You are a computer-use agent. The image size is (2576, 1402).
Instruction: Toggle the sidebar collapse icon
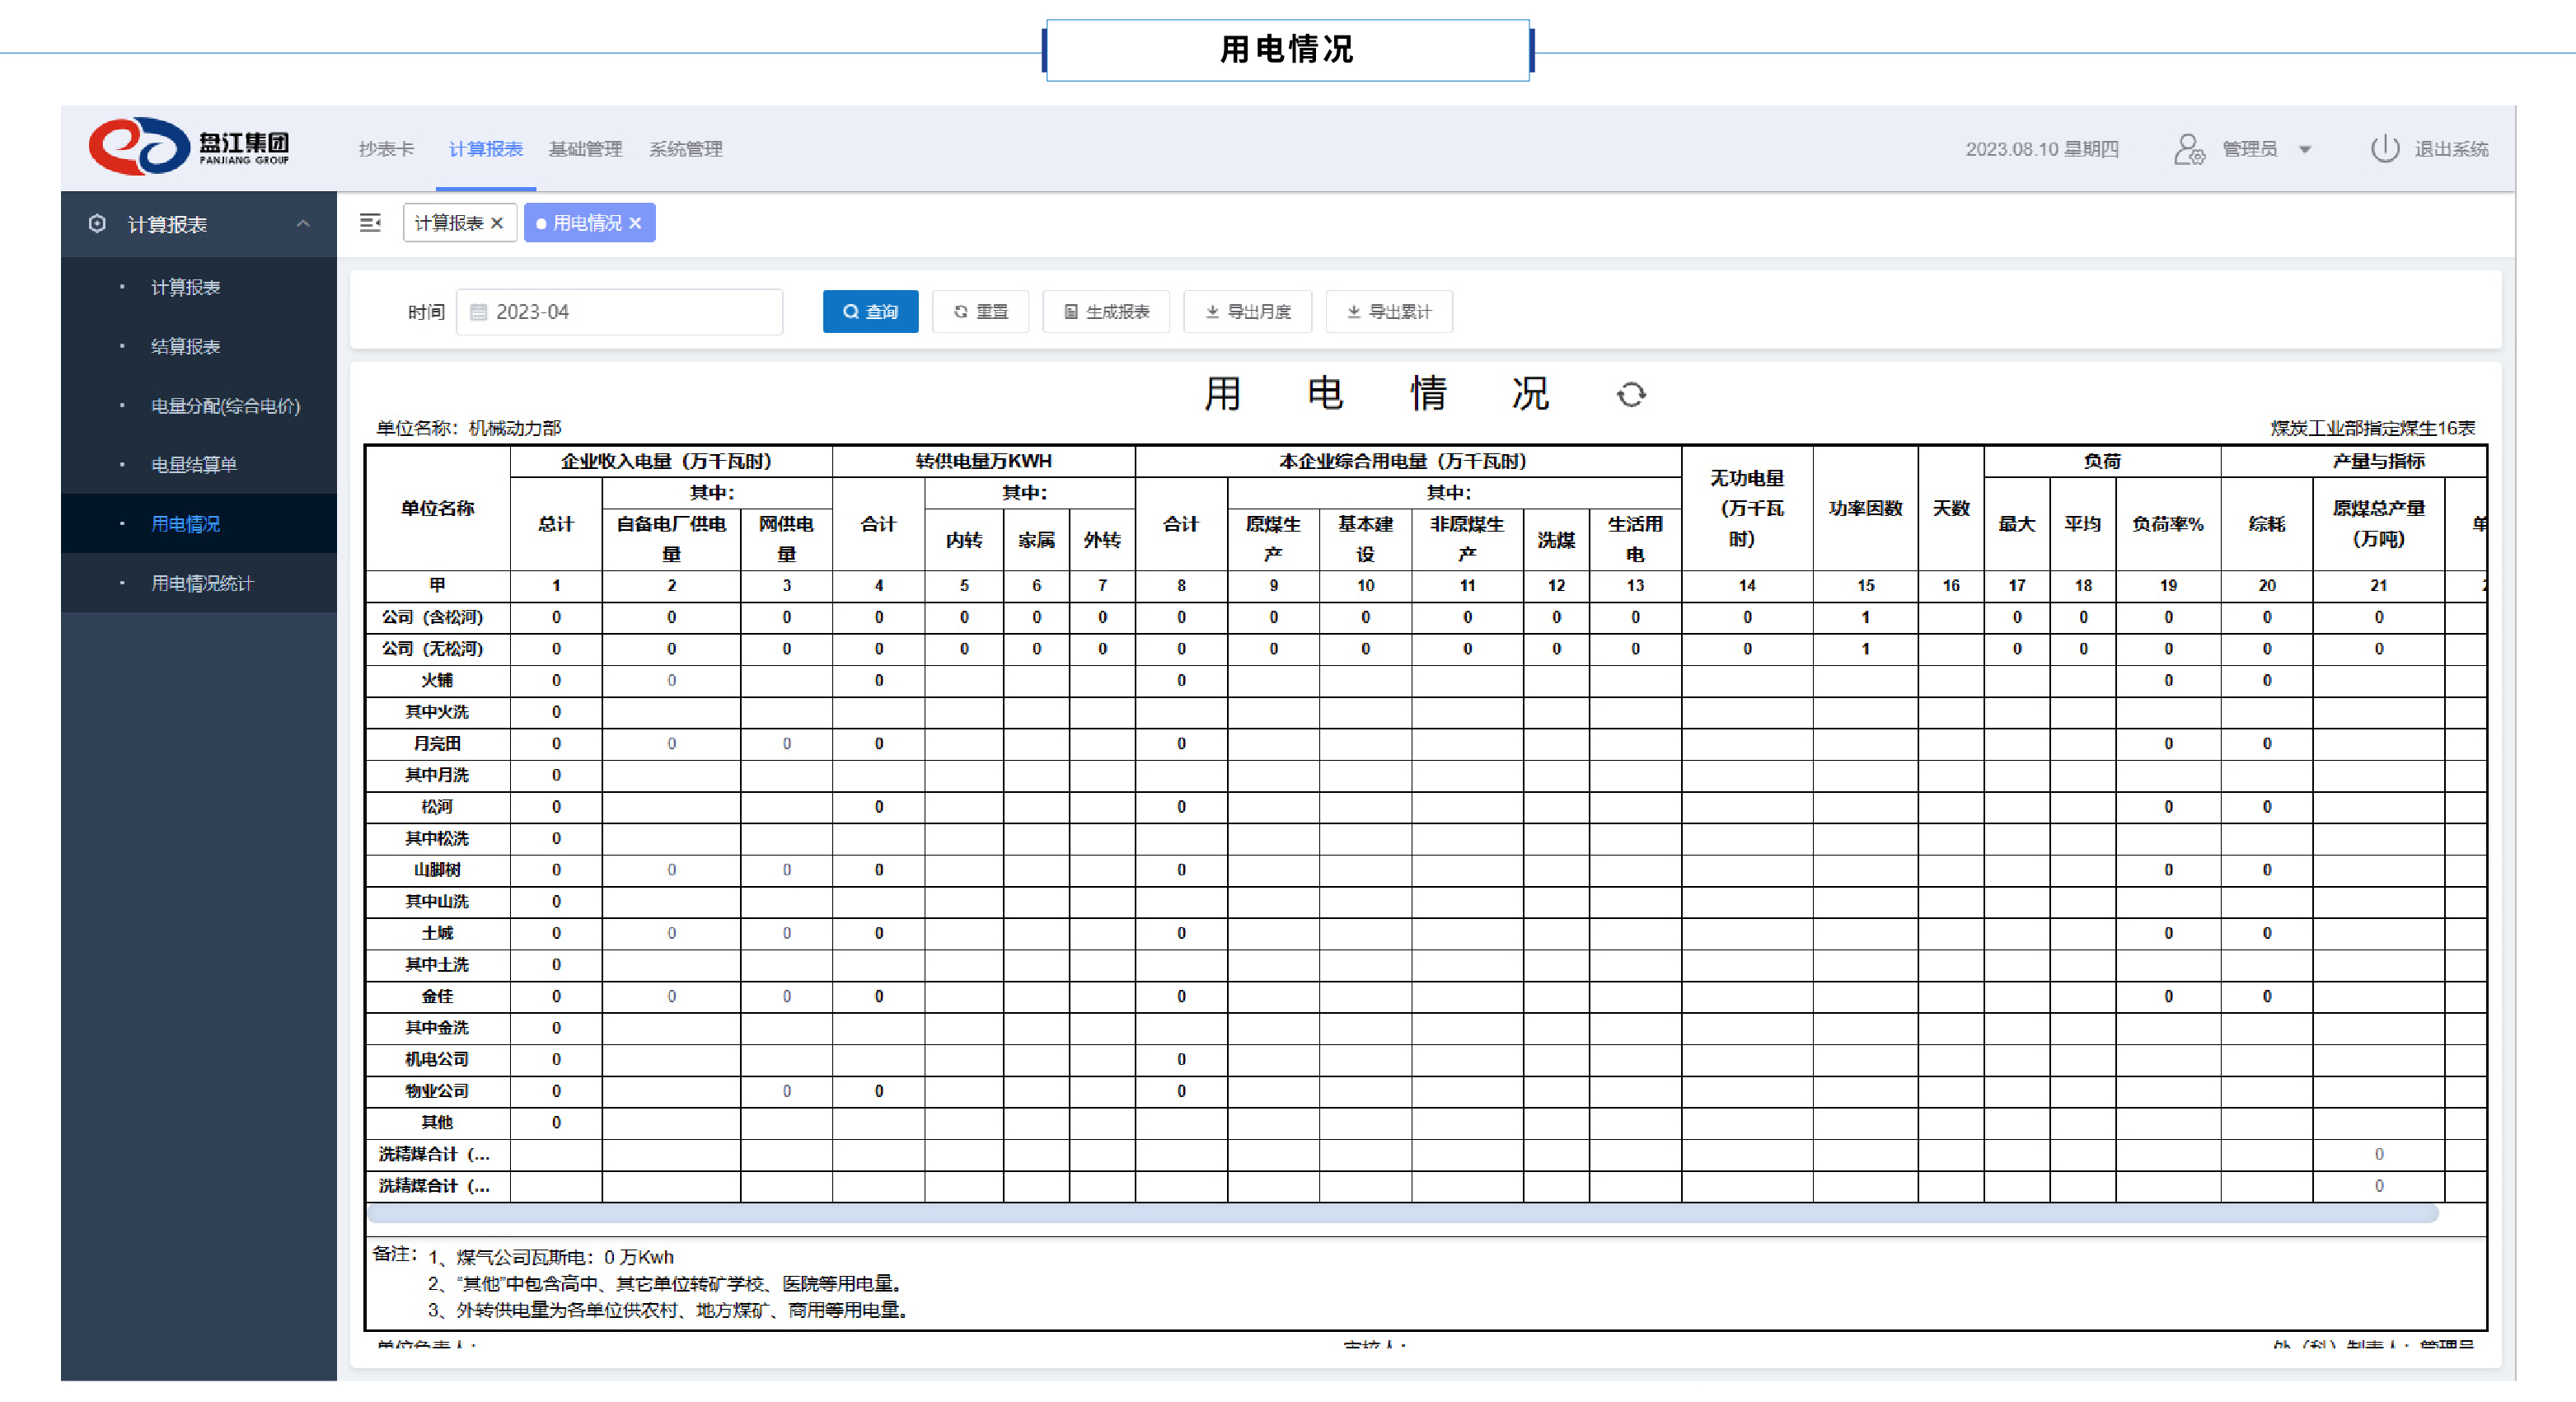tap(370, 223)
